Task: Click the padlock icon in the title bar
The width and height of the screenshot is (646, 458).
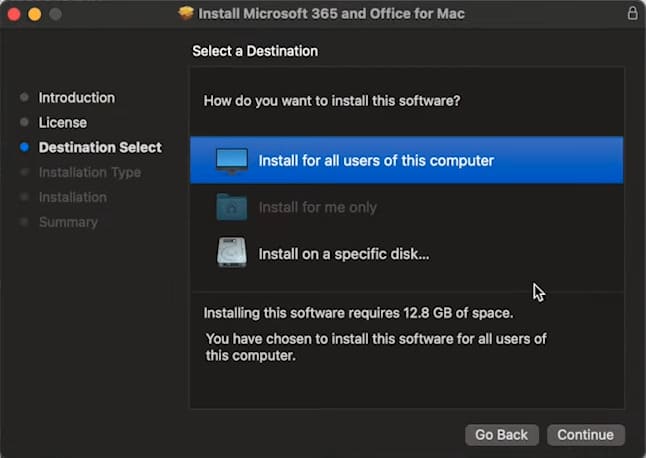Action: 631,14
